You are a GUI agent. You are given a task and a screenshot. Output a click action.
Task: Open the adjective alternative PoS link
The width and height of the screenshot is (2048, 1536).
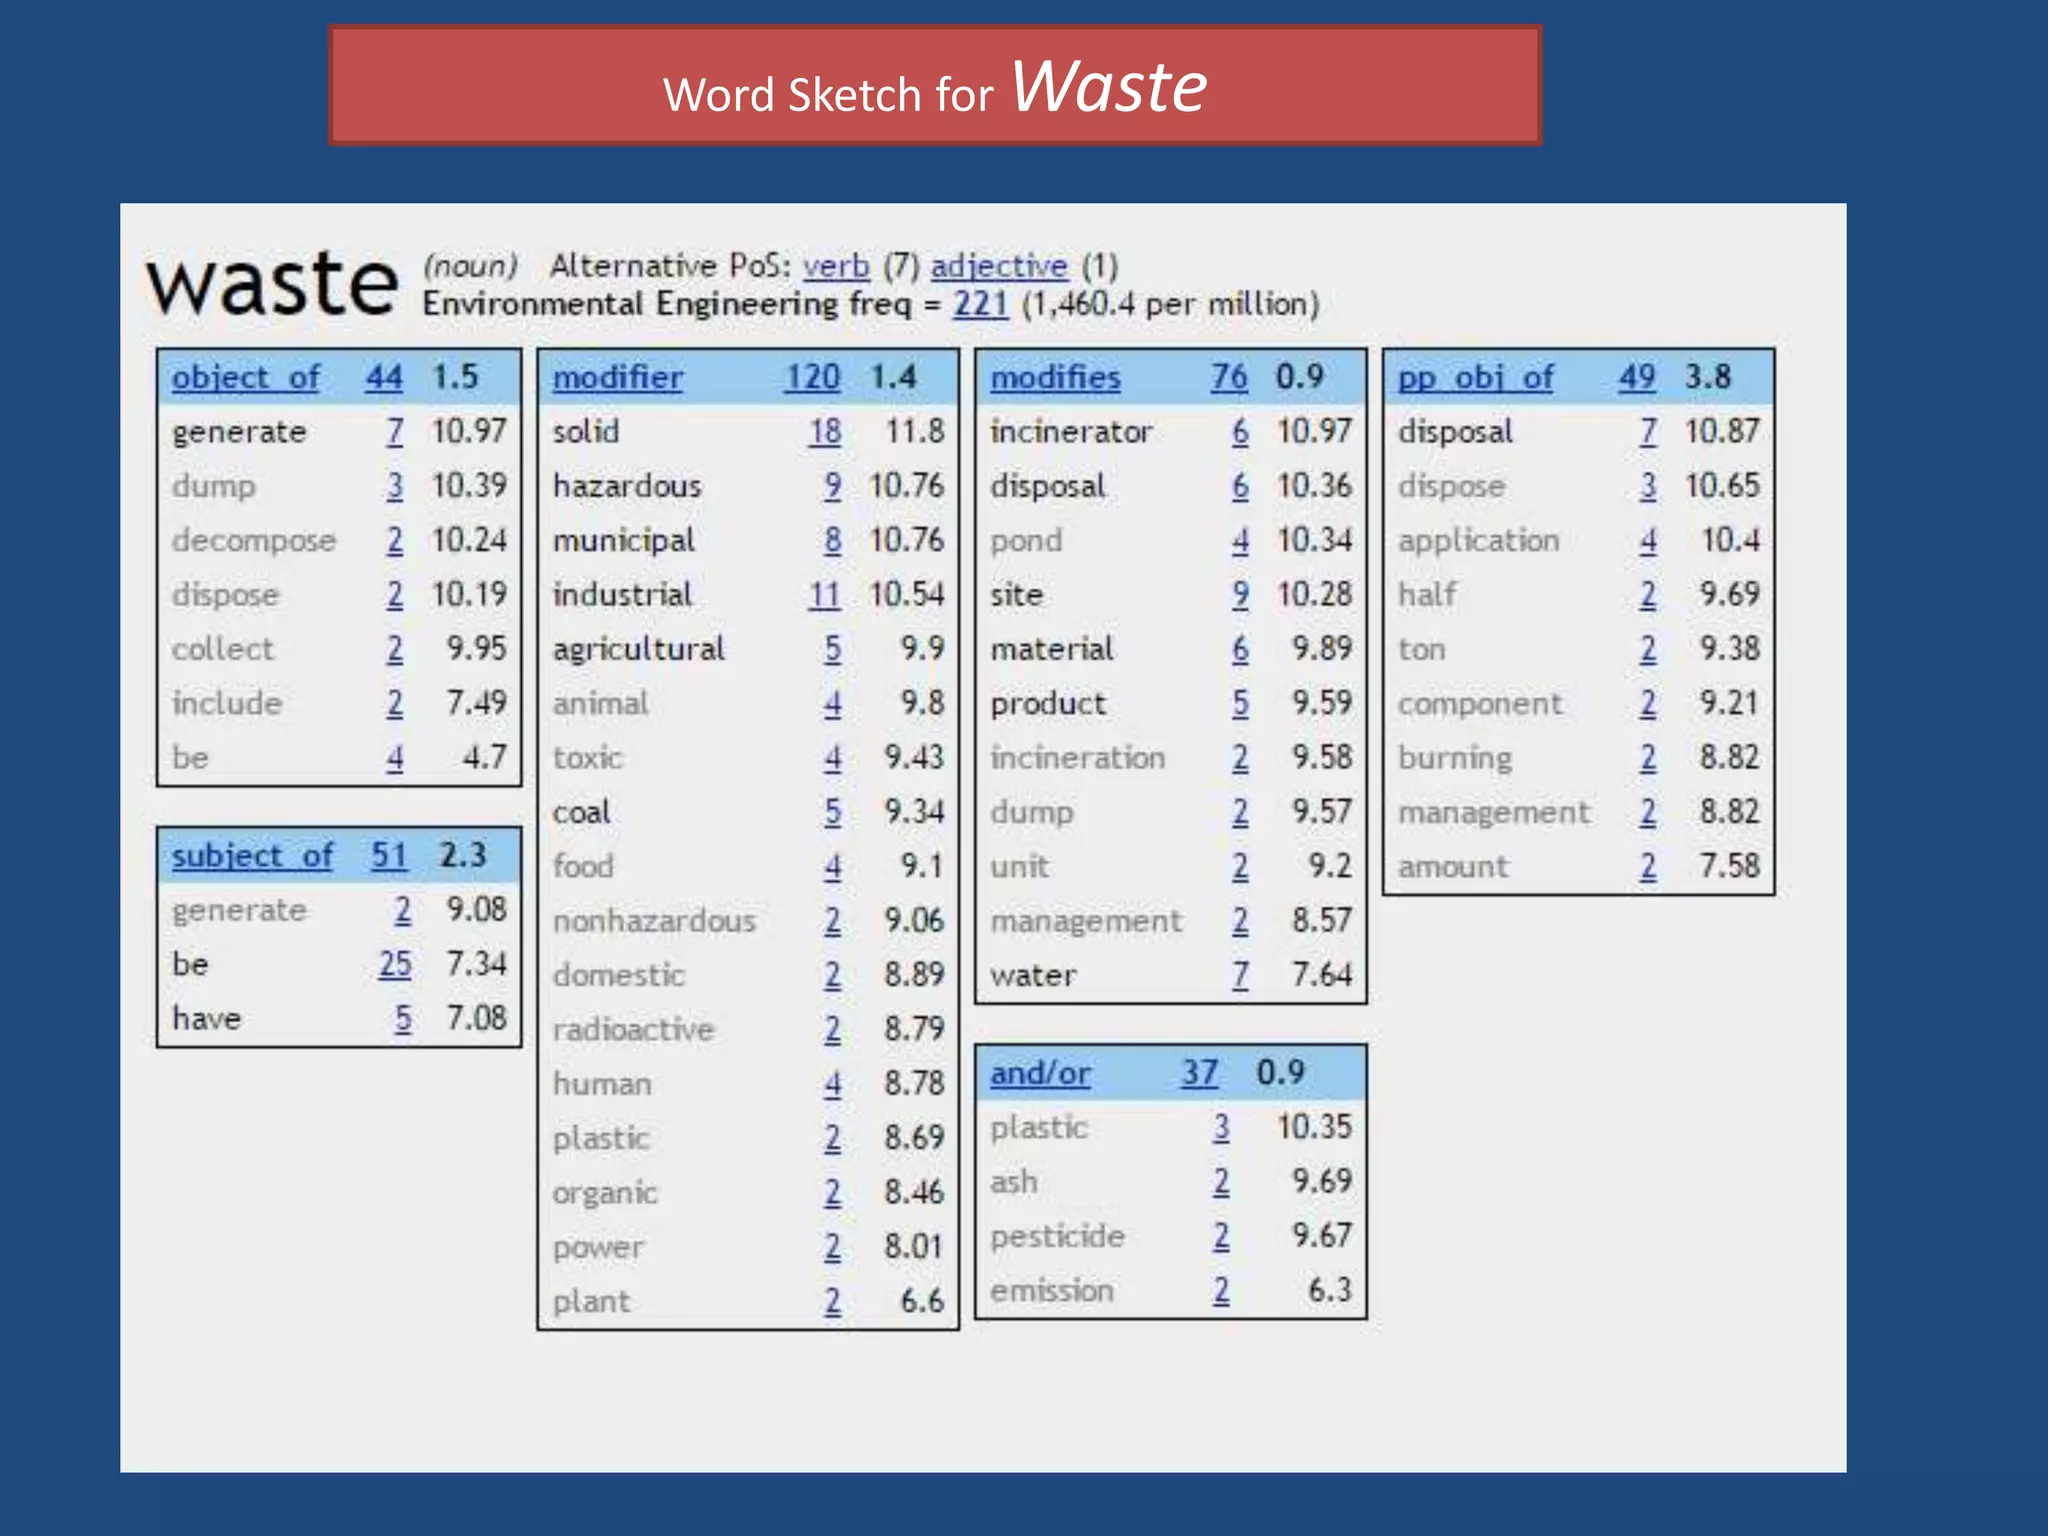coord(999,266)
